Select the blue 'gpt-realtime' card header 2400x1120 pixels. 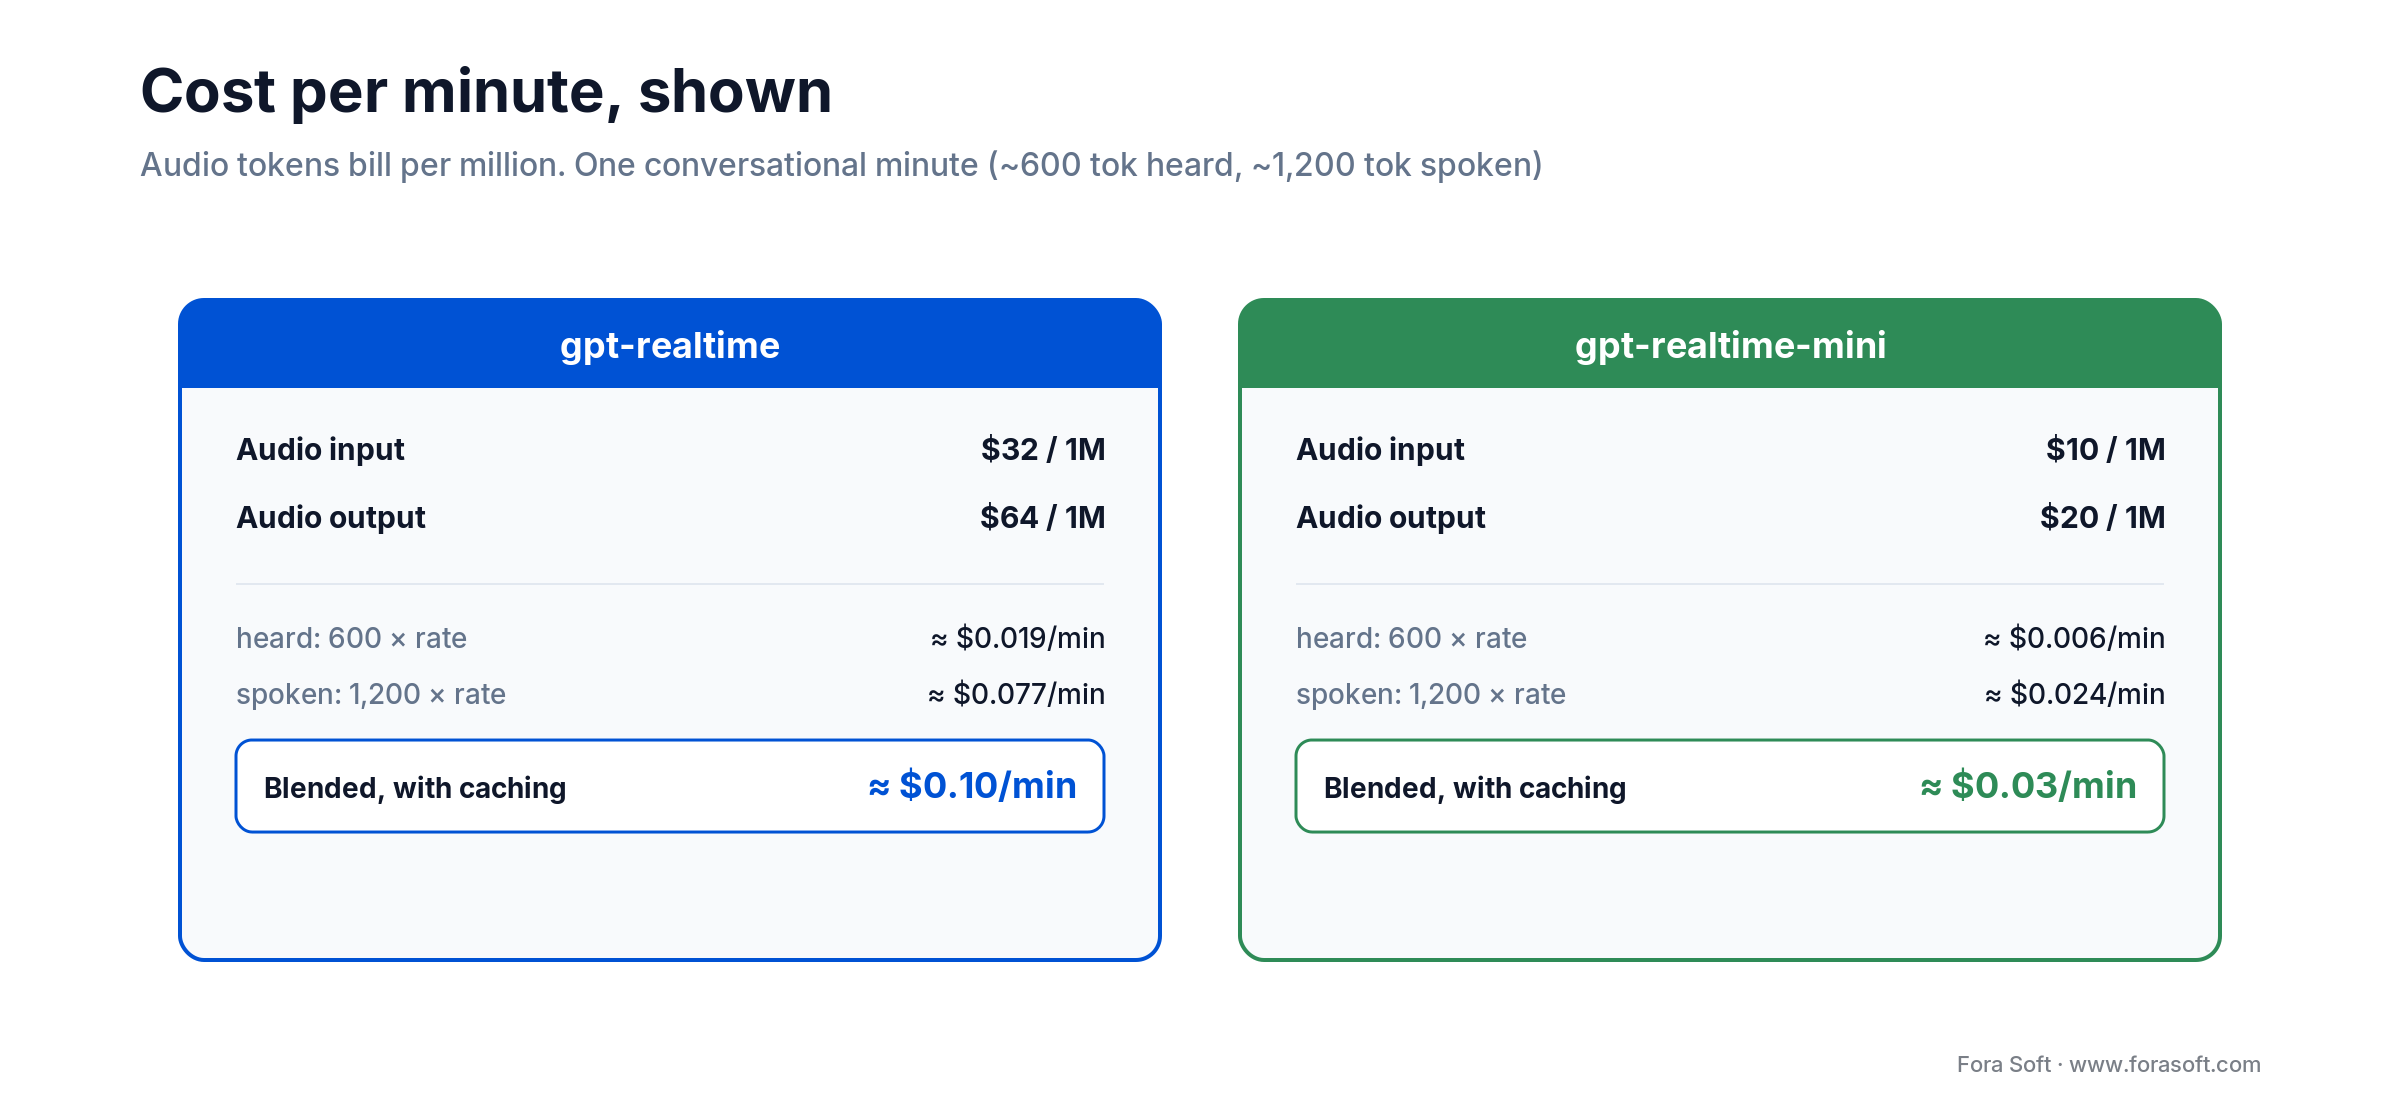pyautogui.click(x=670, y=343)
